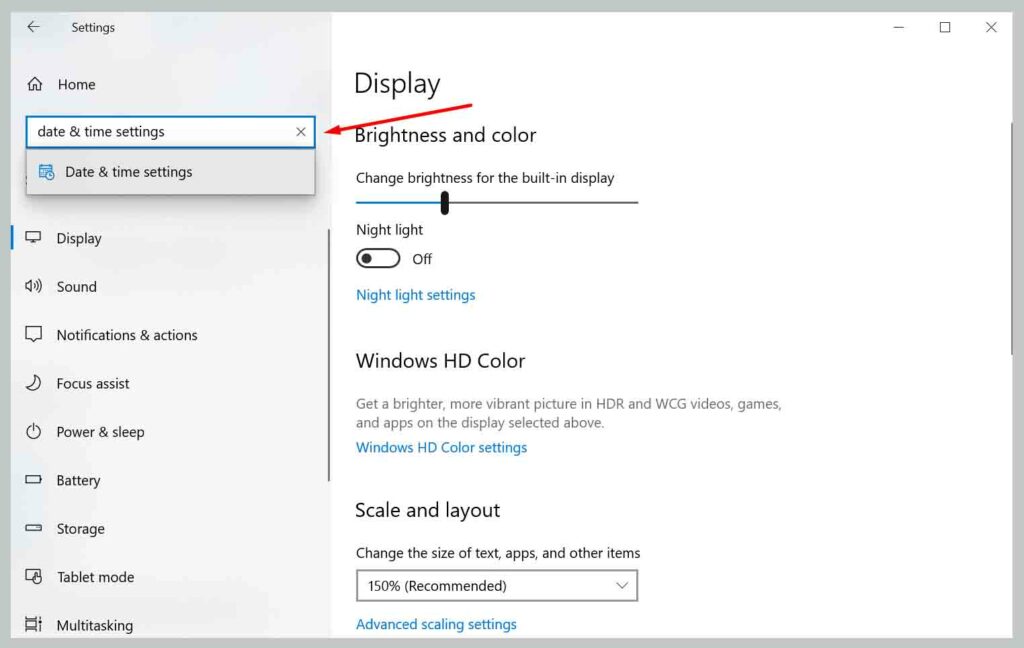The width and height of the screenshot is (1024, 648).
Task: Click the back arrow in Settings
Action: pos(33,27)
